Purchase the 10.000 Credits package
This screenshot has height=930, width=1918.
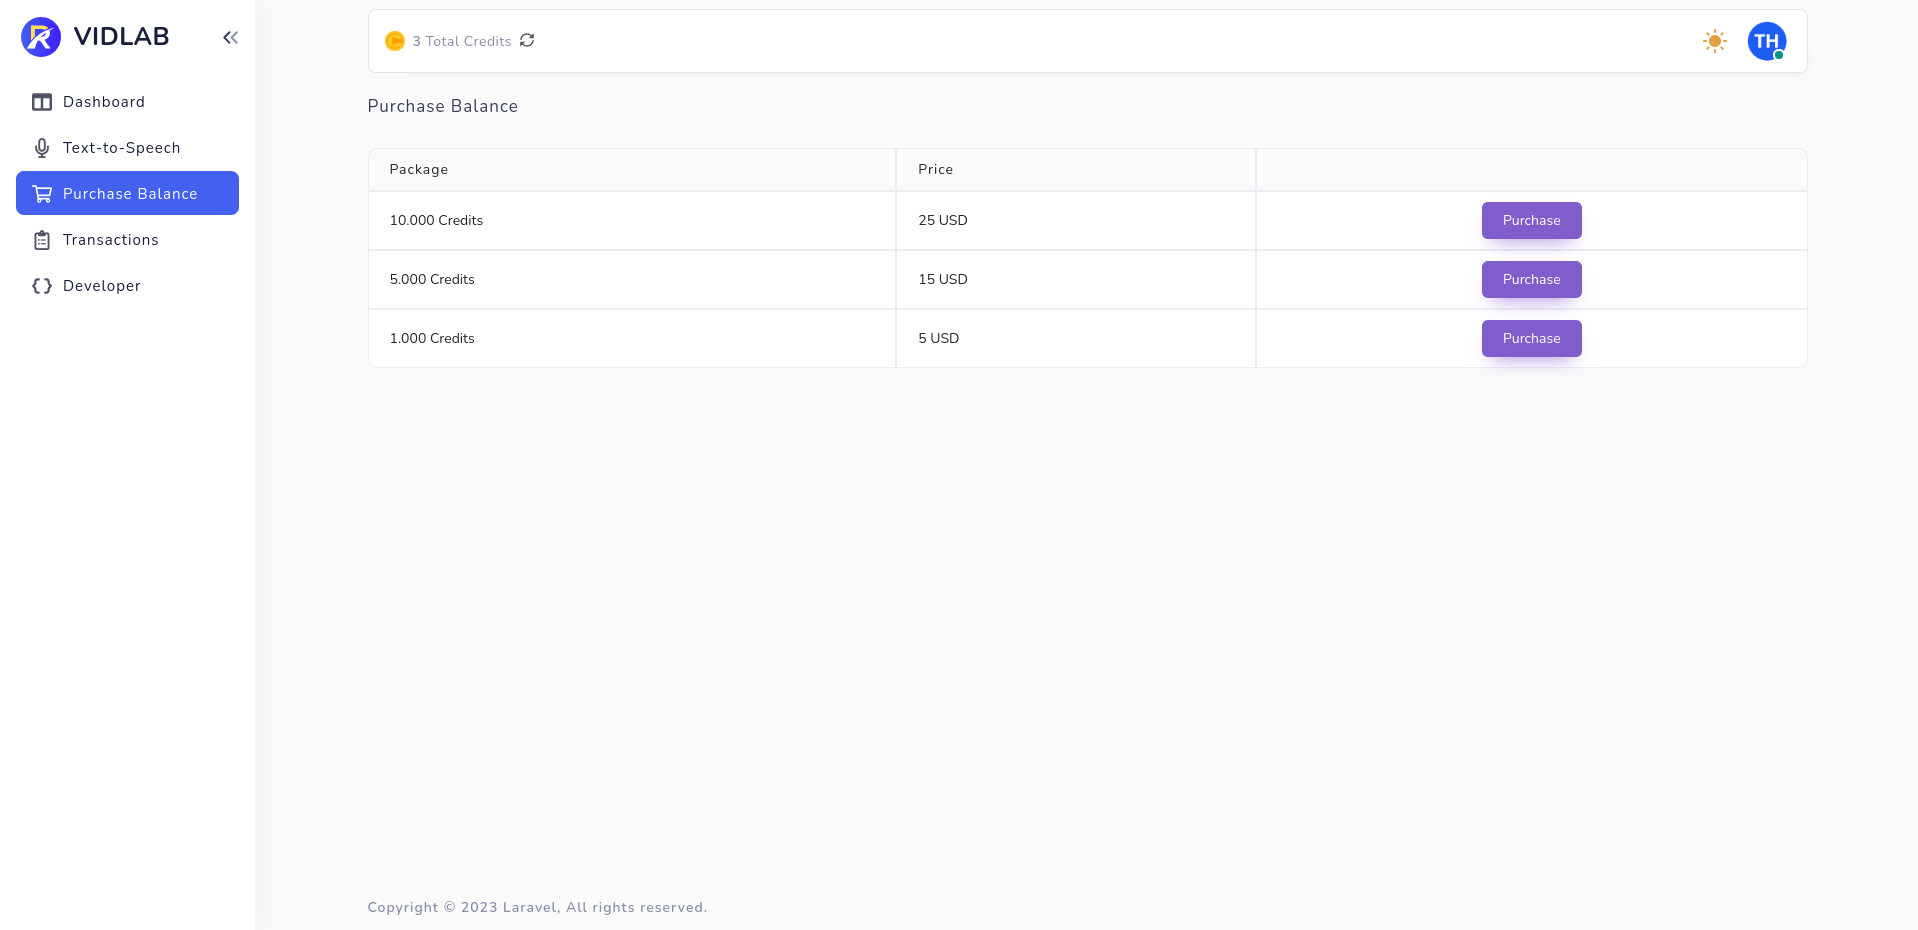[x=1531, y=220]
